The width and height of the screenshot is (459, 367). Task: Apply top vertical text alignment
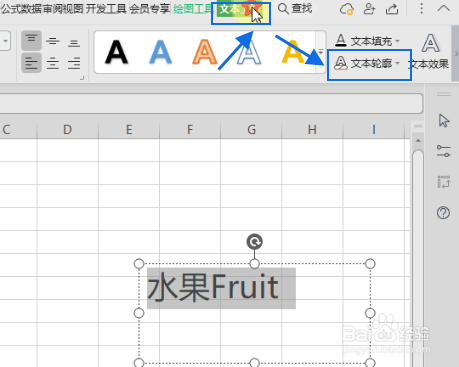31,41
